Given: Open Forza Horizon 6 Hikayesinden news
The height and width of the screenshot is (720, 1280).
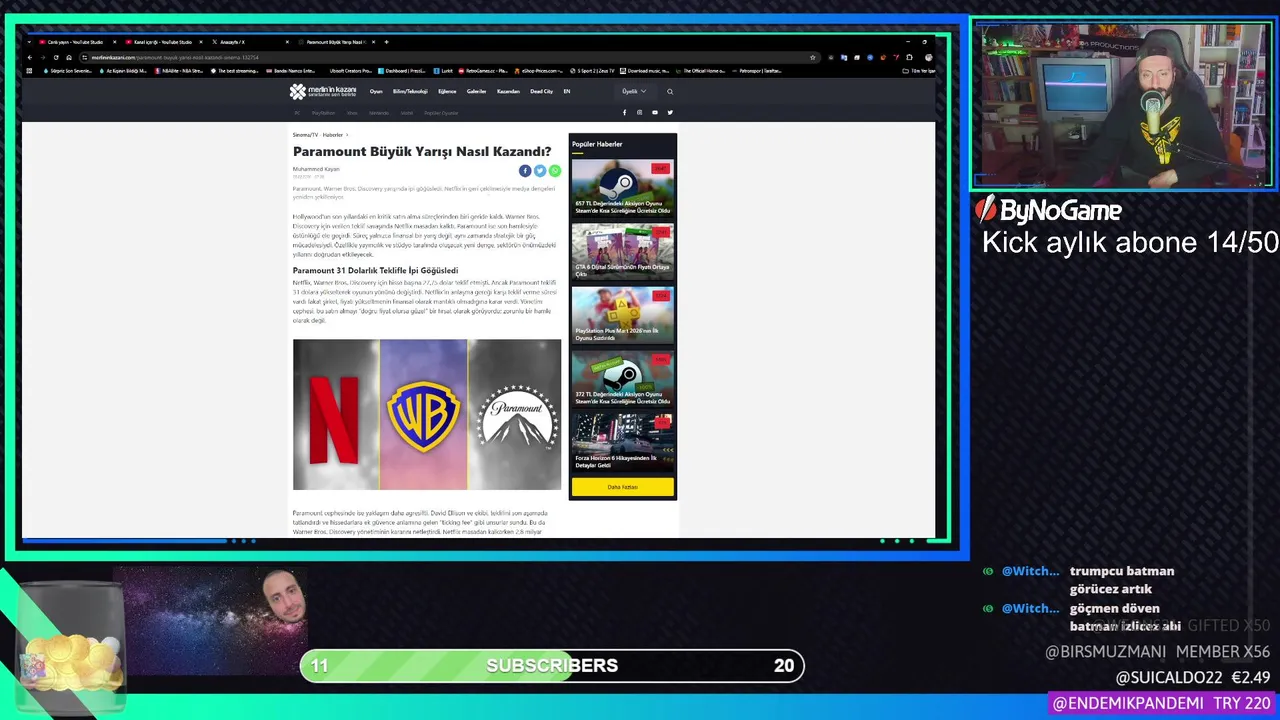Looking at the screenshot, I should coord(622,443).
